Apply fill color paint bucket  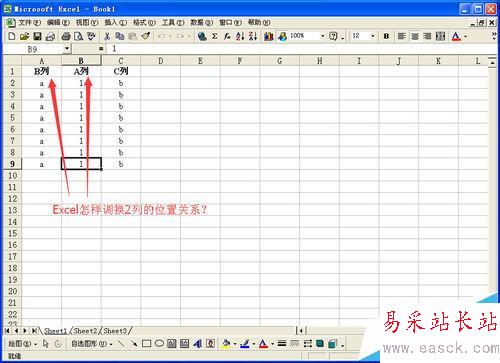click(226, 343)
